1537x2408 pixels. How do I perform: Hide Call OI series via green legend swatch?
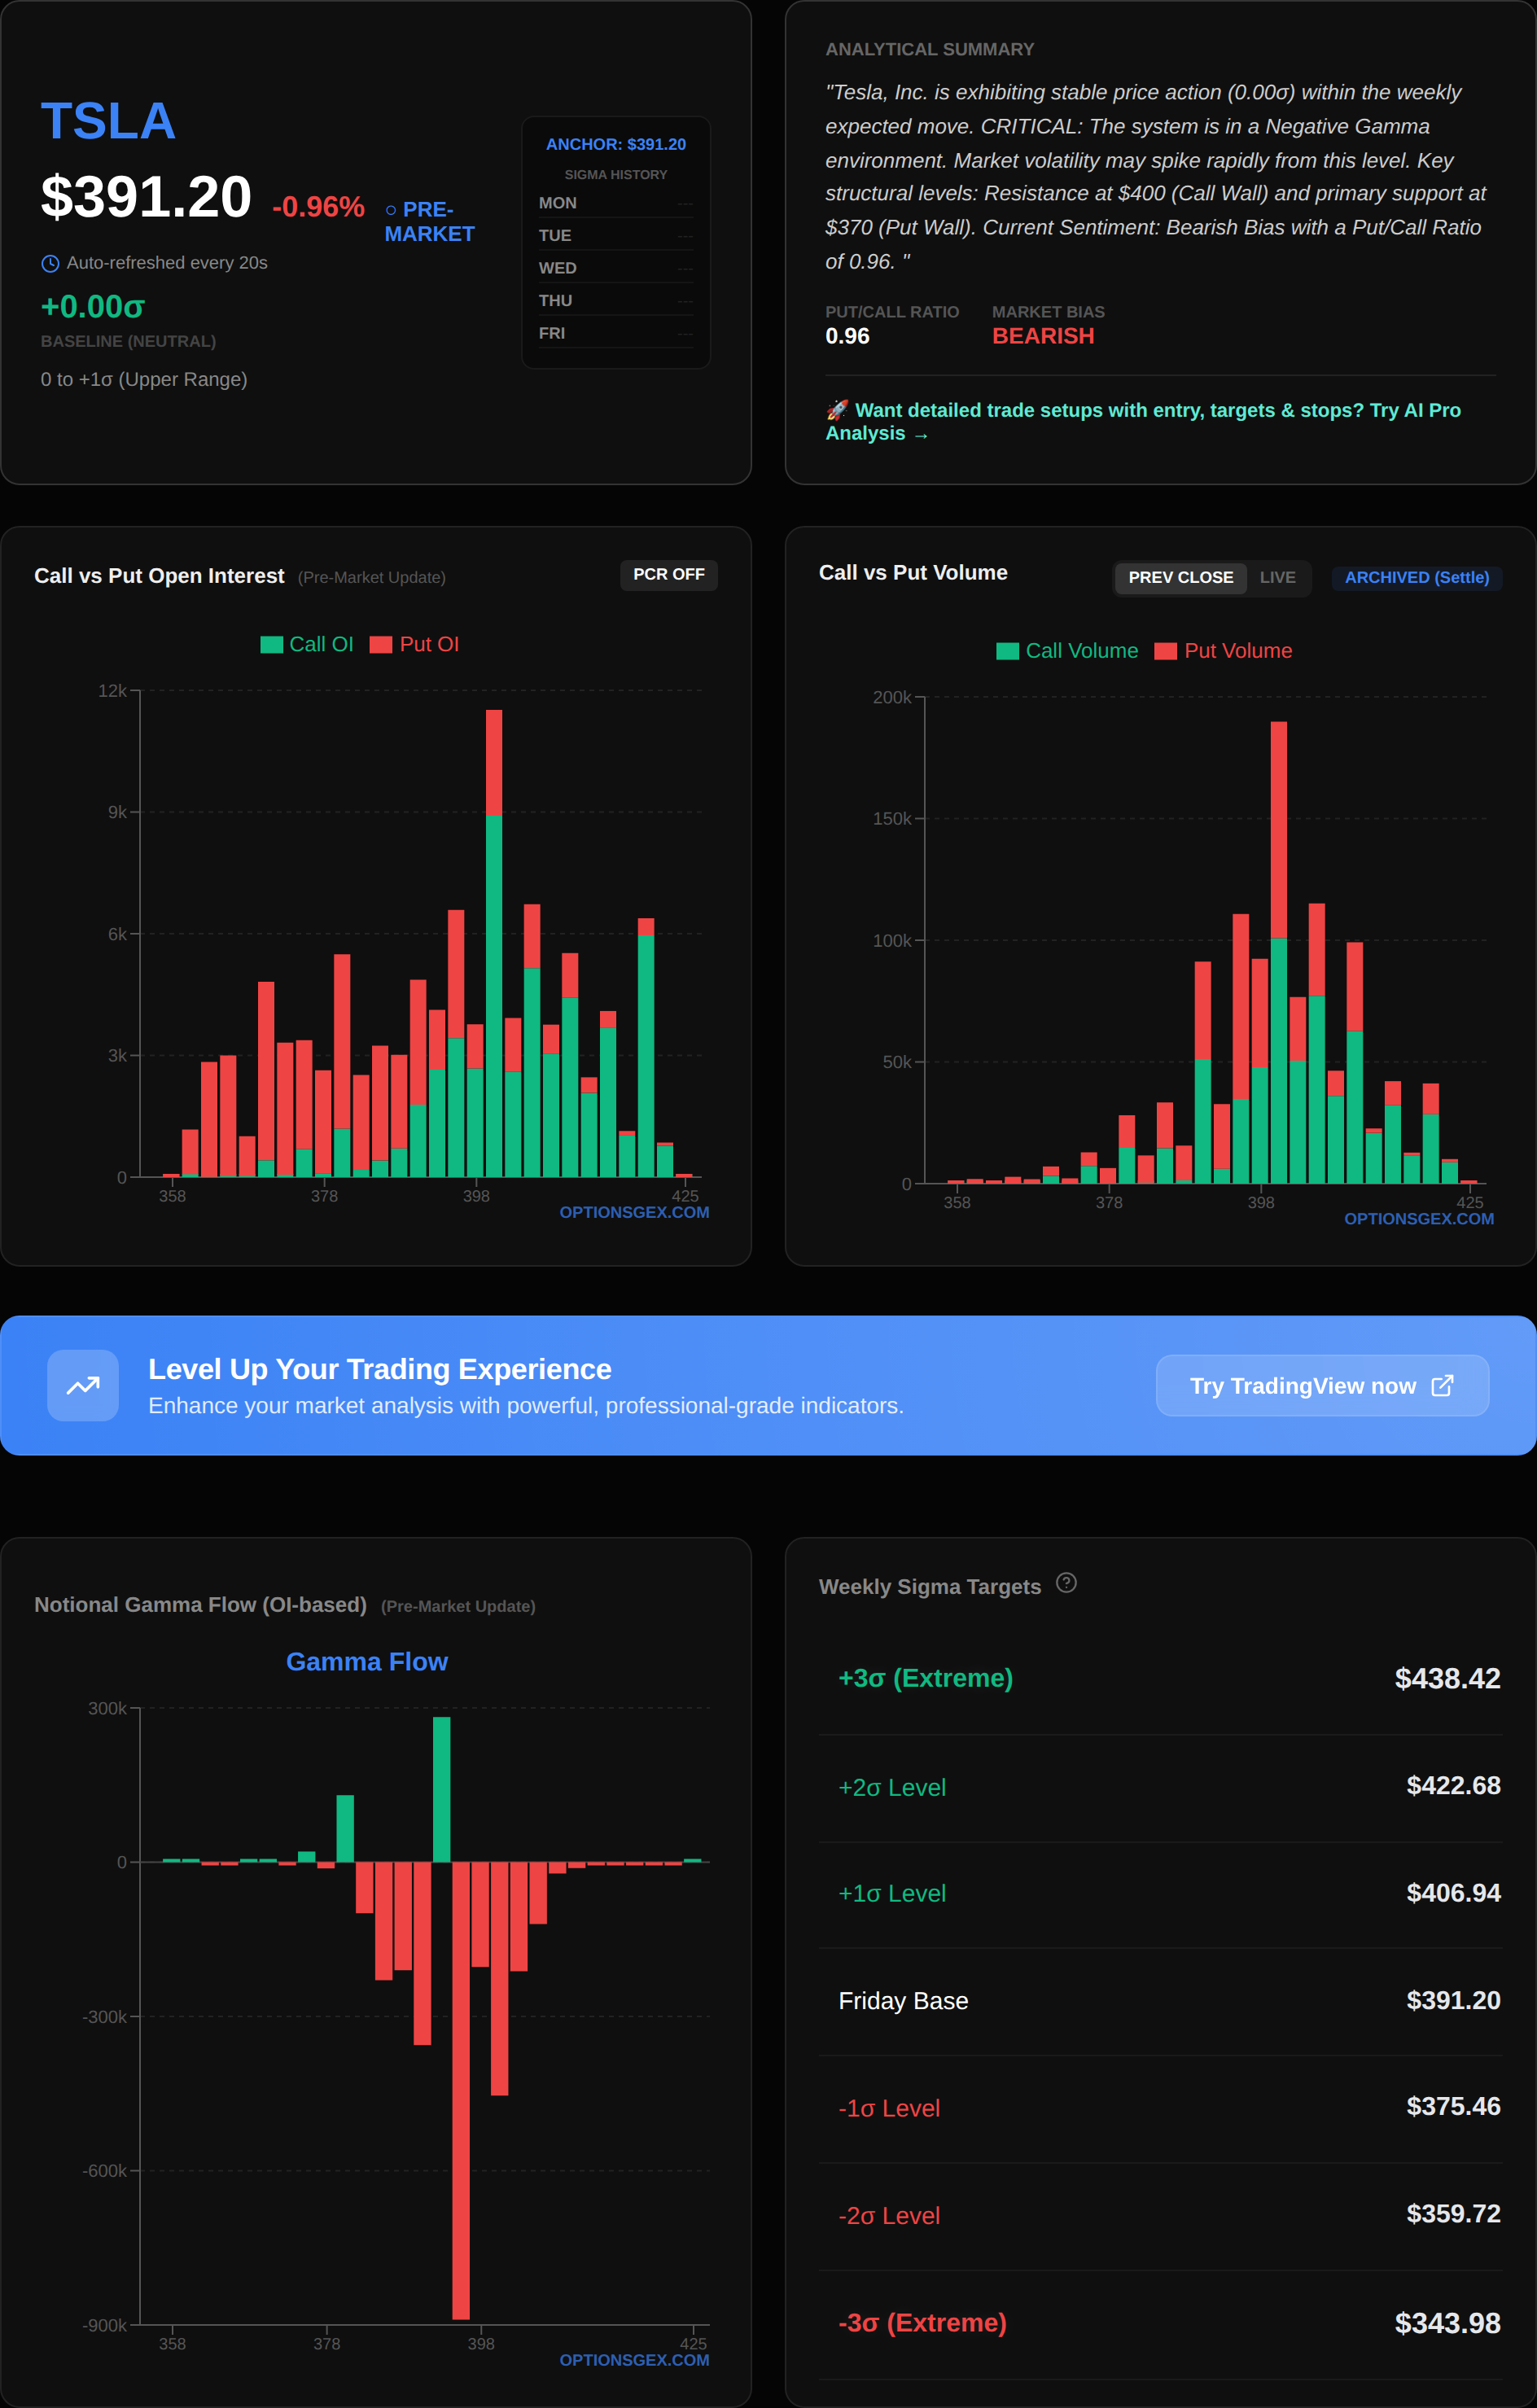coord(271,645)
